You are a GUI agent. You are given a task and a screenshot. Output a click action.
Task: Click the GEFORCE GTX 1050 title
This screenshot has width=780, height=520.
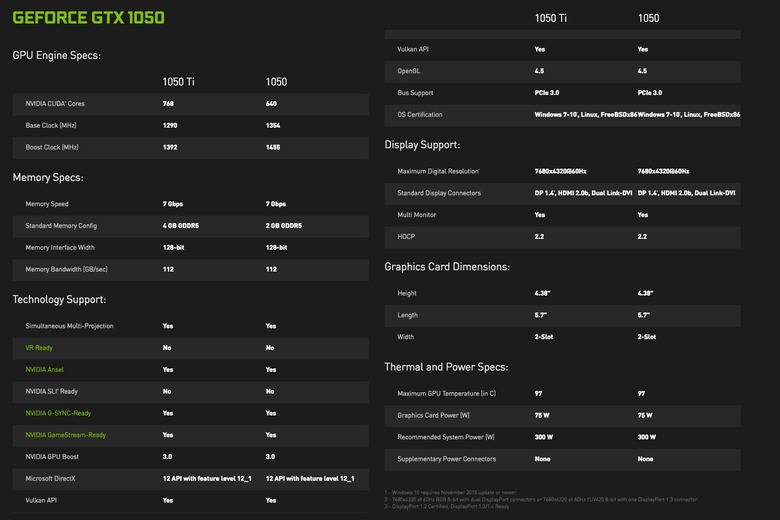[x=89, y=18]
